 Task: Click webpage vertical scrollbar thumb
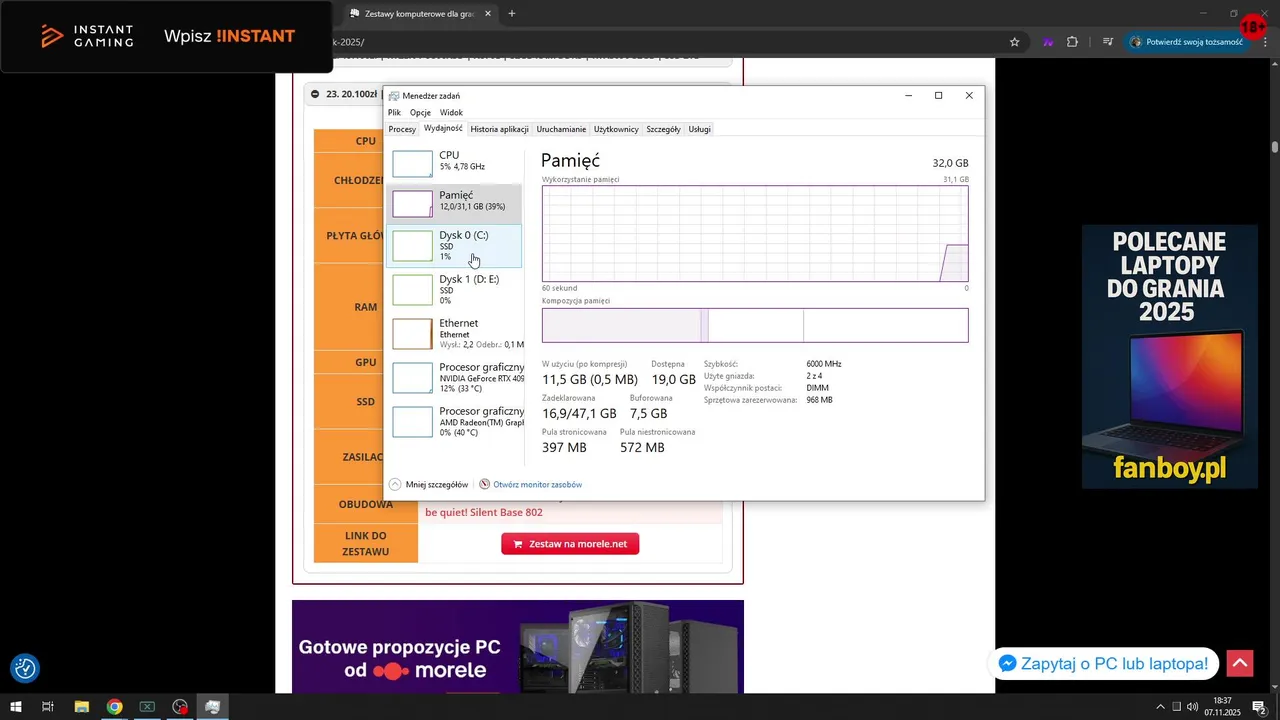click(x=1275, y=147)
